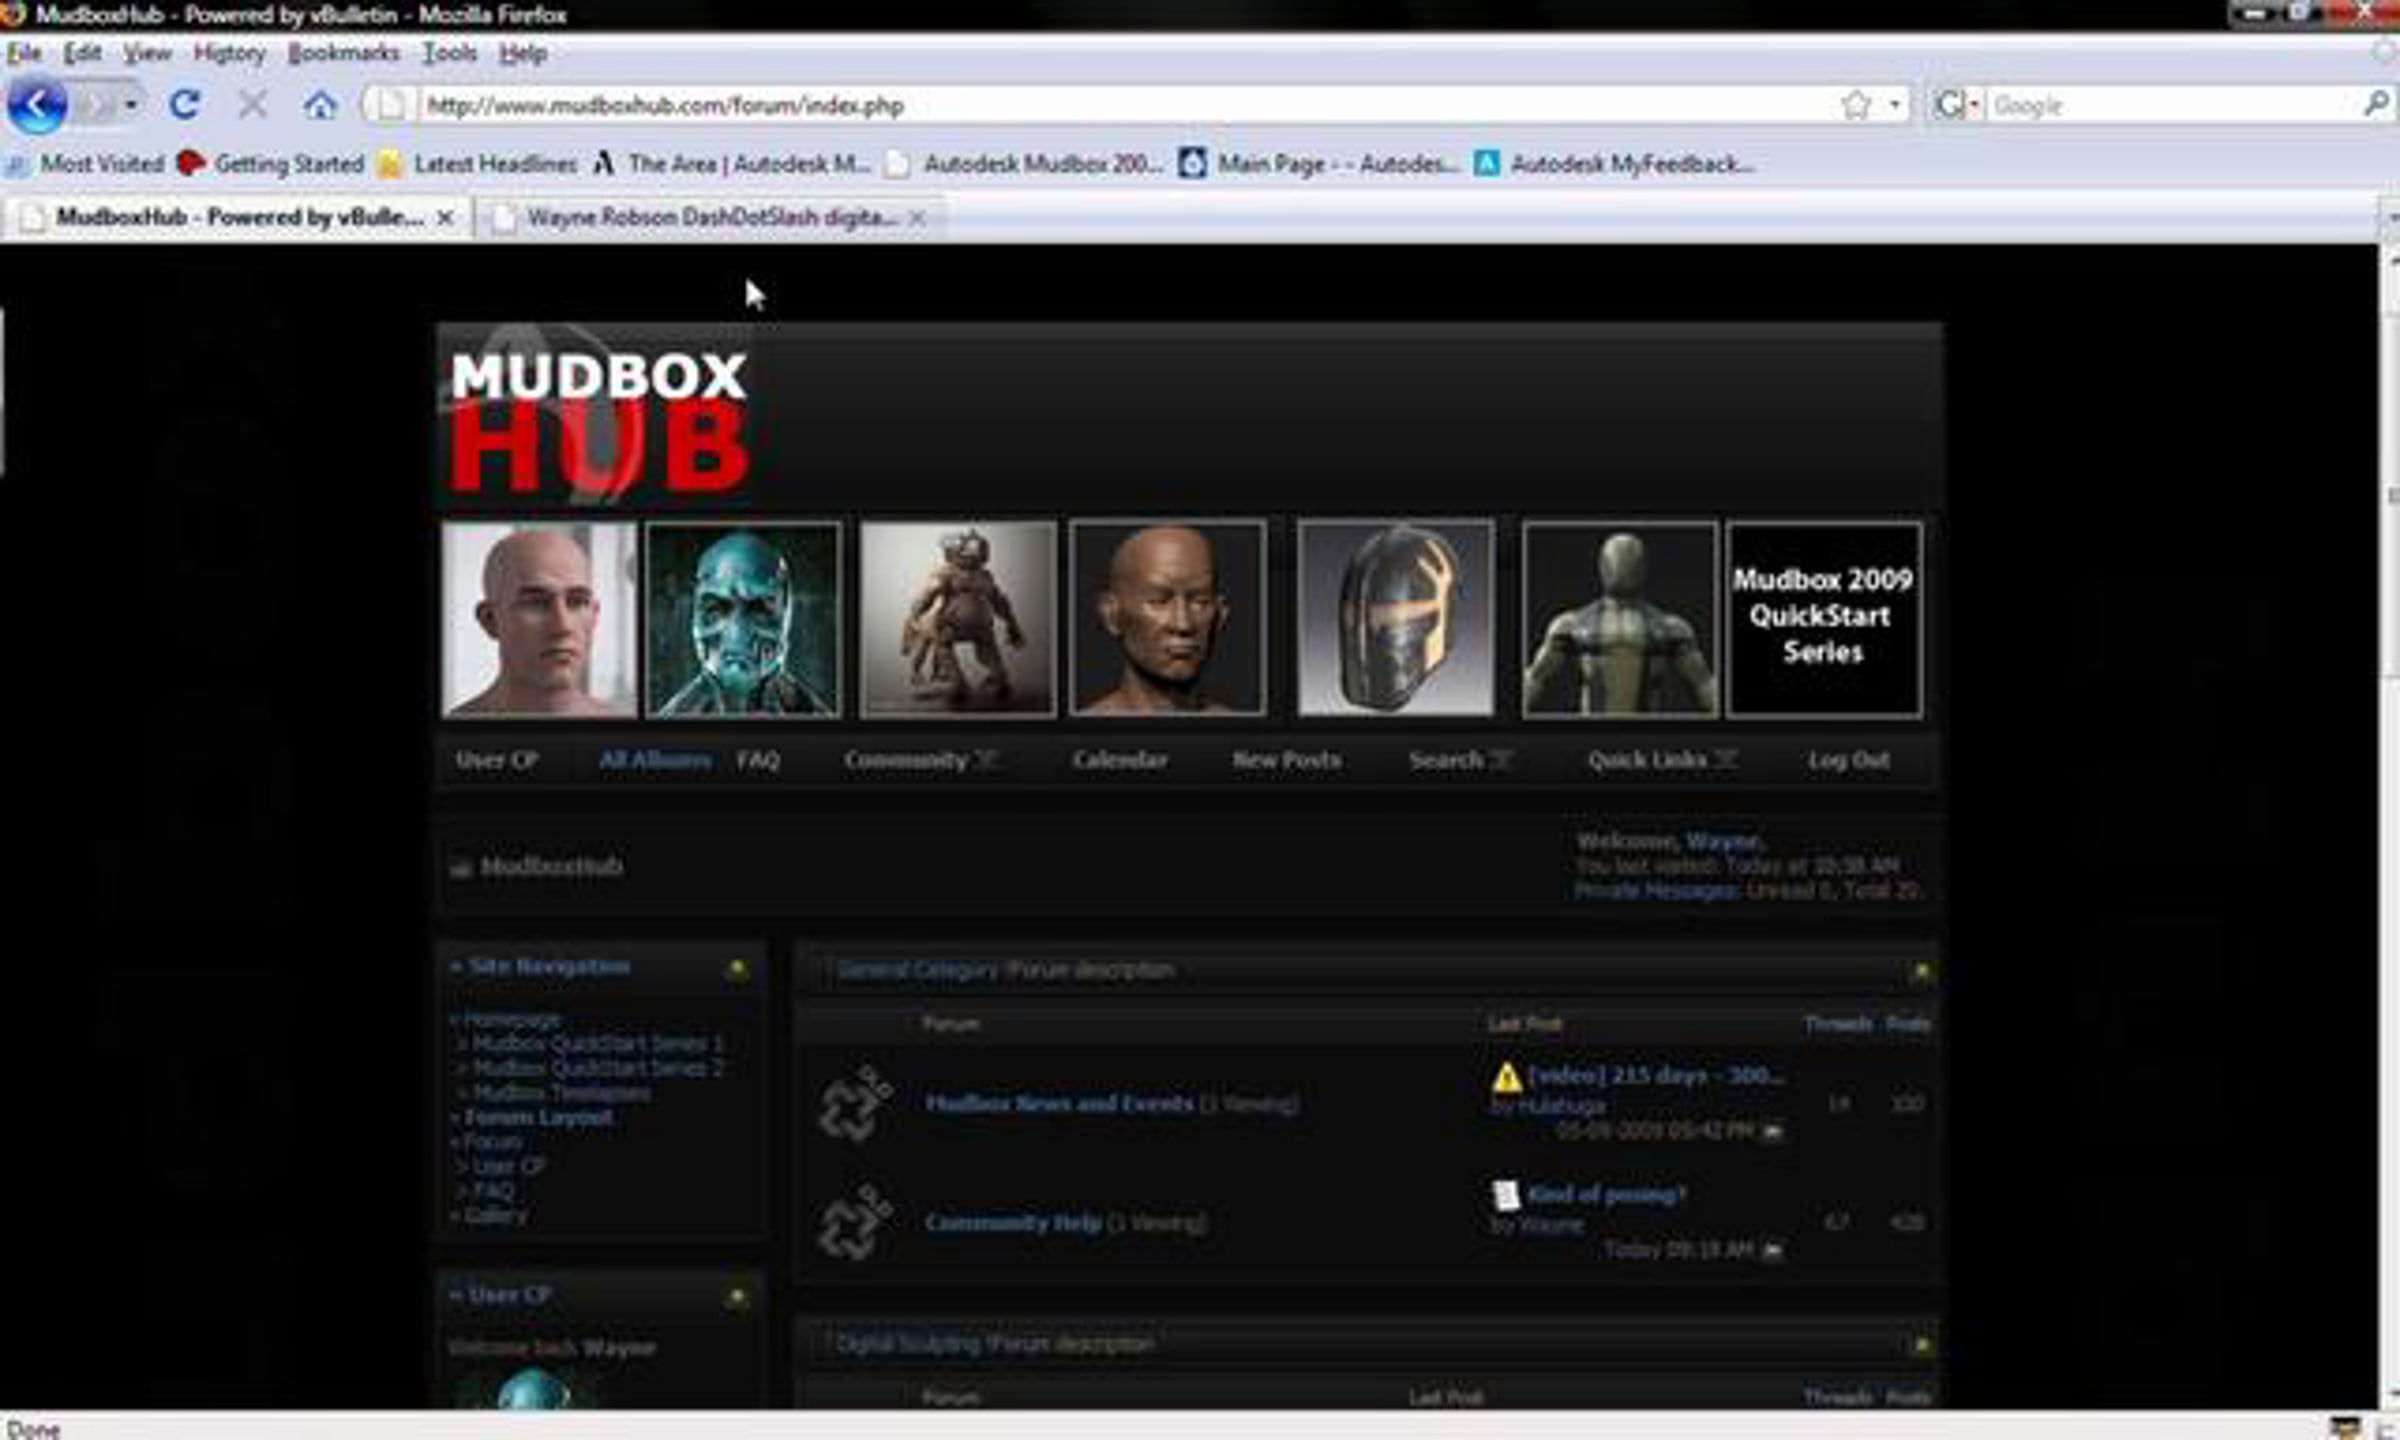Expand the Community dropdown menu
The width and height of the screenshot is (2400, 1440).
point(986,759)
